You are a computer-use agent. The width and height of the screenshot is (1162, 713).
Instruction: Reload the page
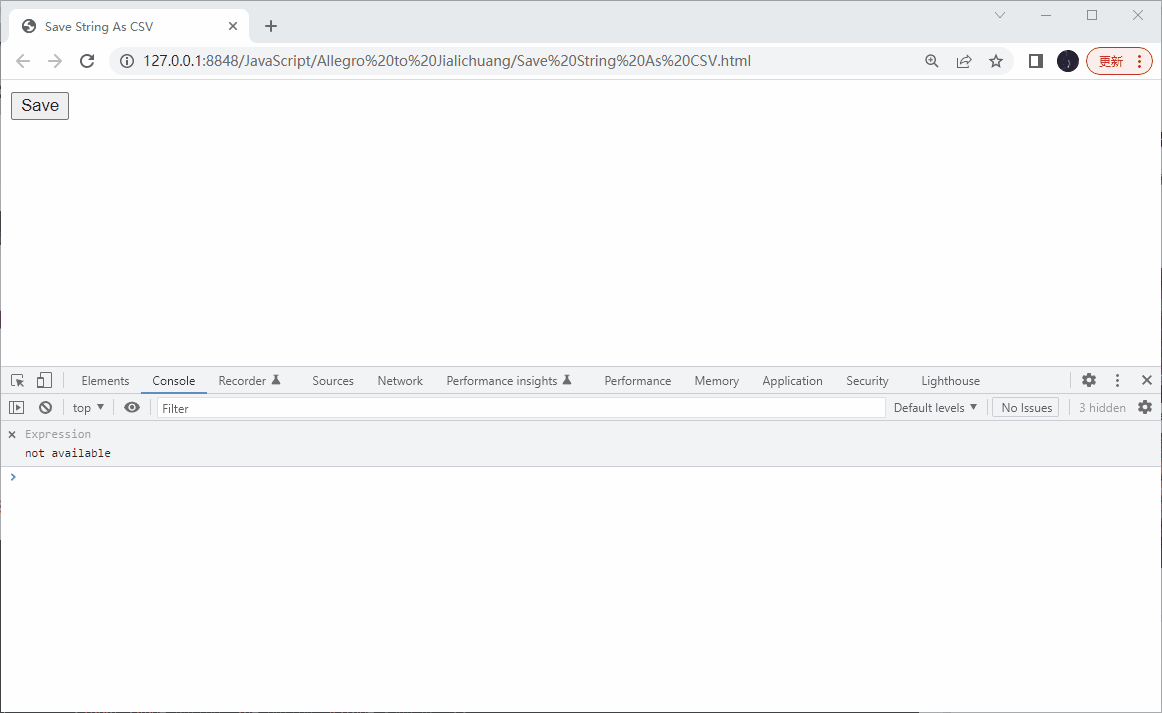(87, 61)
